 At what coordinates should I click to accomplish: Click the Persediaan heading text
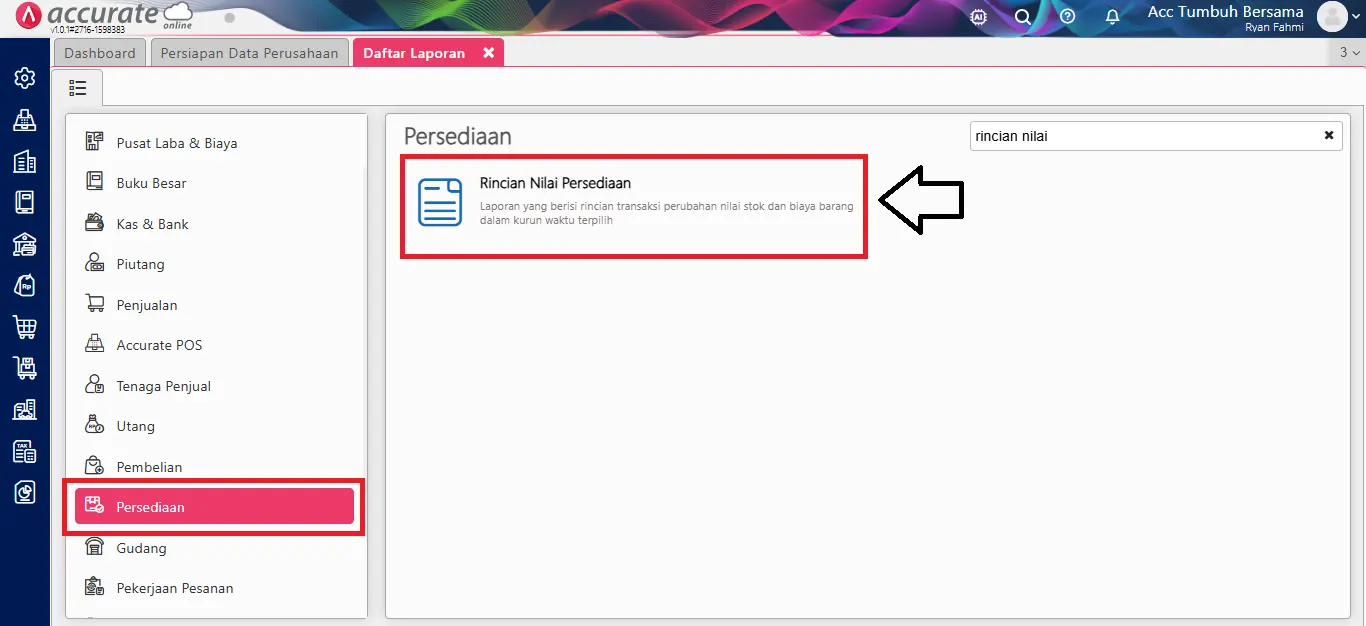pos(457,136)
